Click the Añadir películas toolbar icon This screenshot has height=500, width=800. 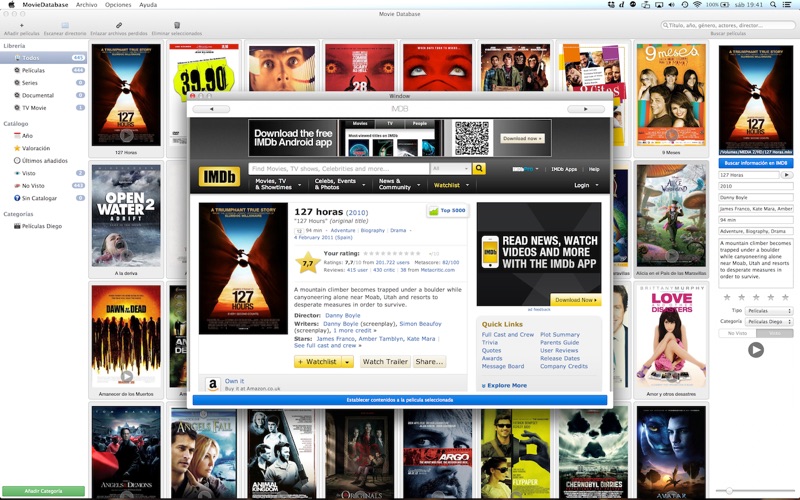point(21,25)
